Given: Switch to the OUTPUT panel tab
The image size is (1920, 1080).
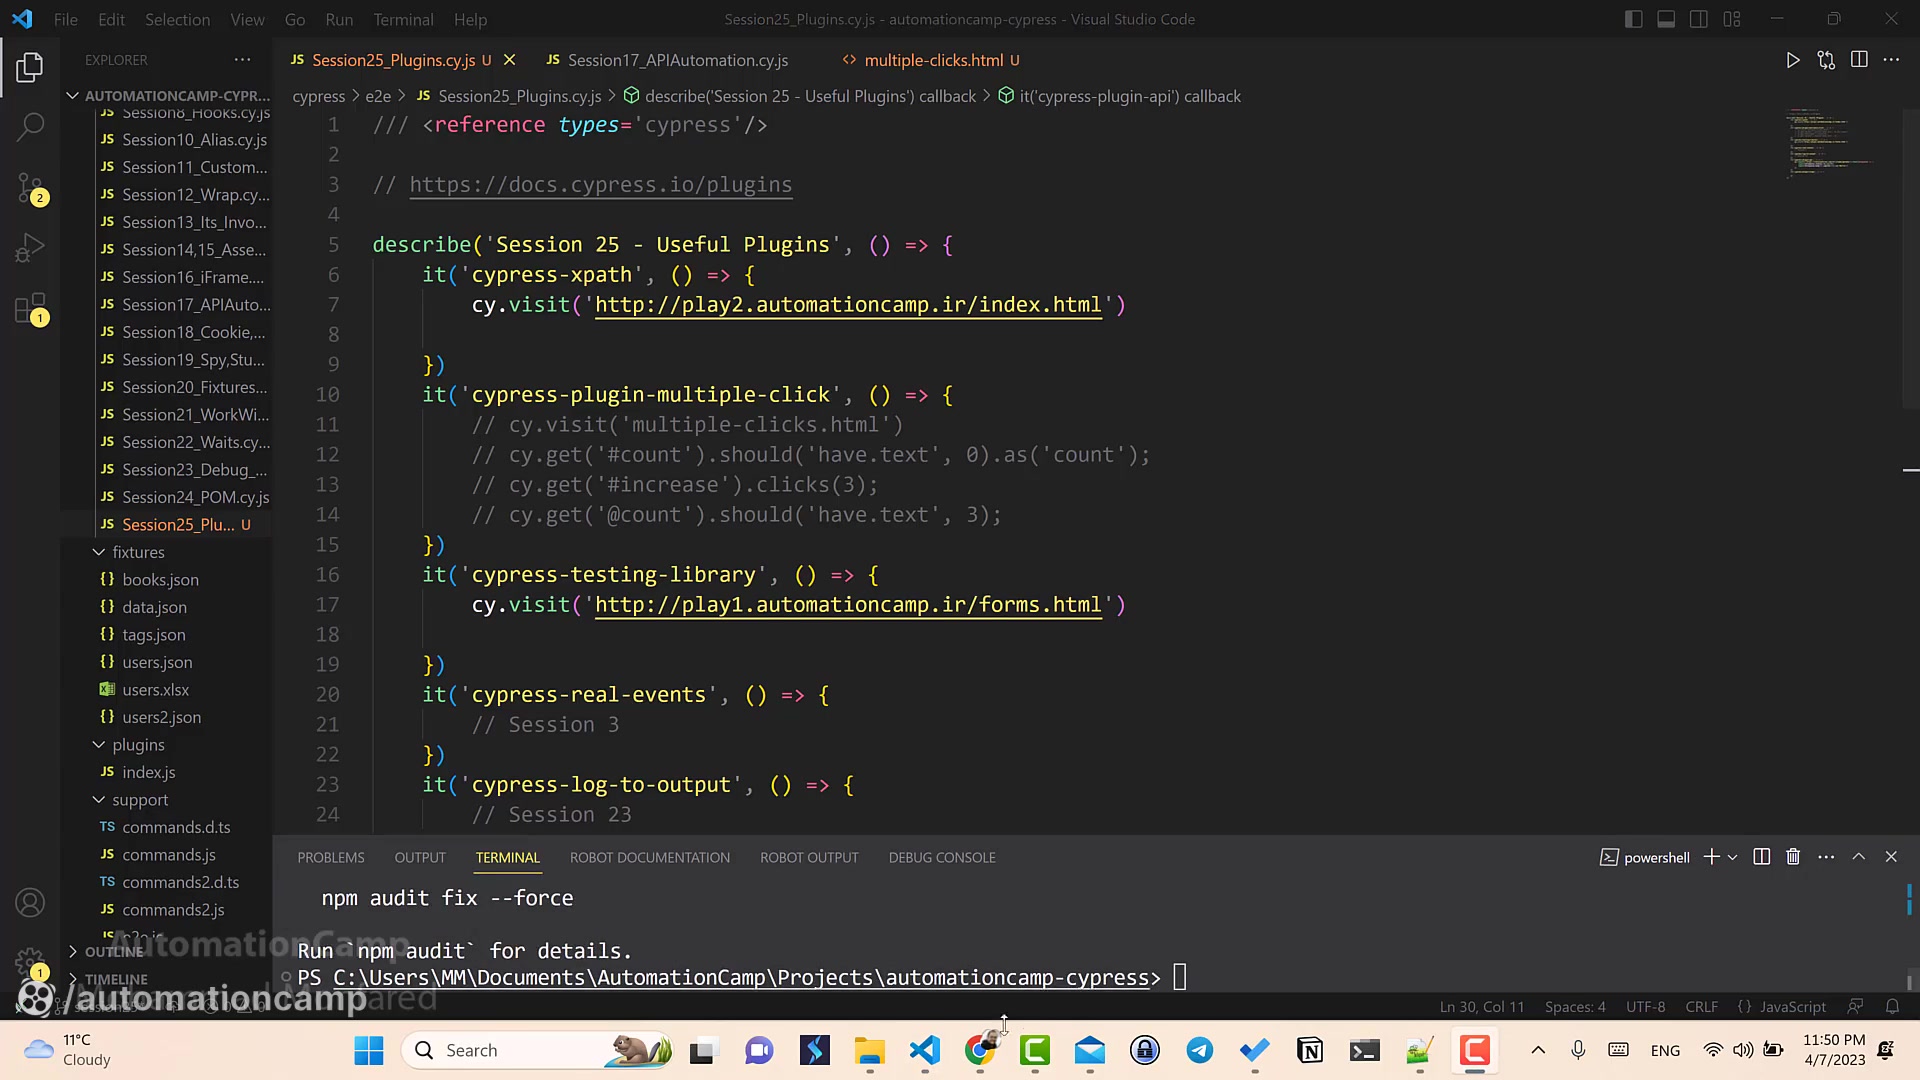Looking at the screenshot, I should coord(420,857).
